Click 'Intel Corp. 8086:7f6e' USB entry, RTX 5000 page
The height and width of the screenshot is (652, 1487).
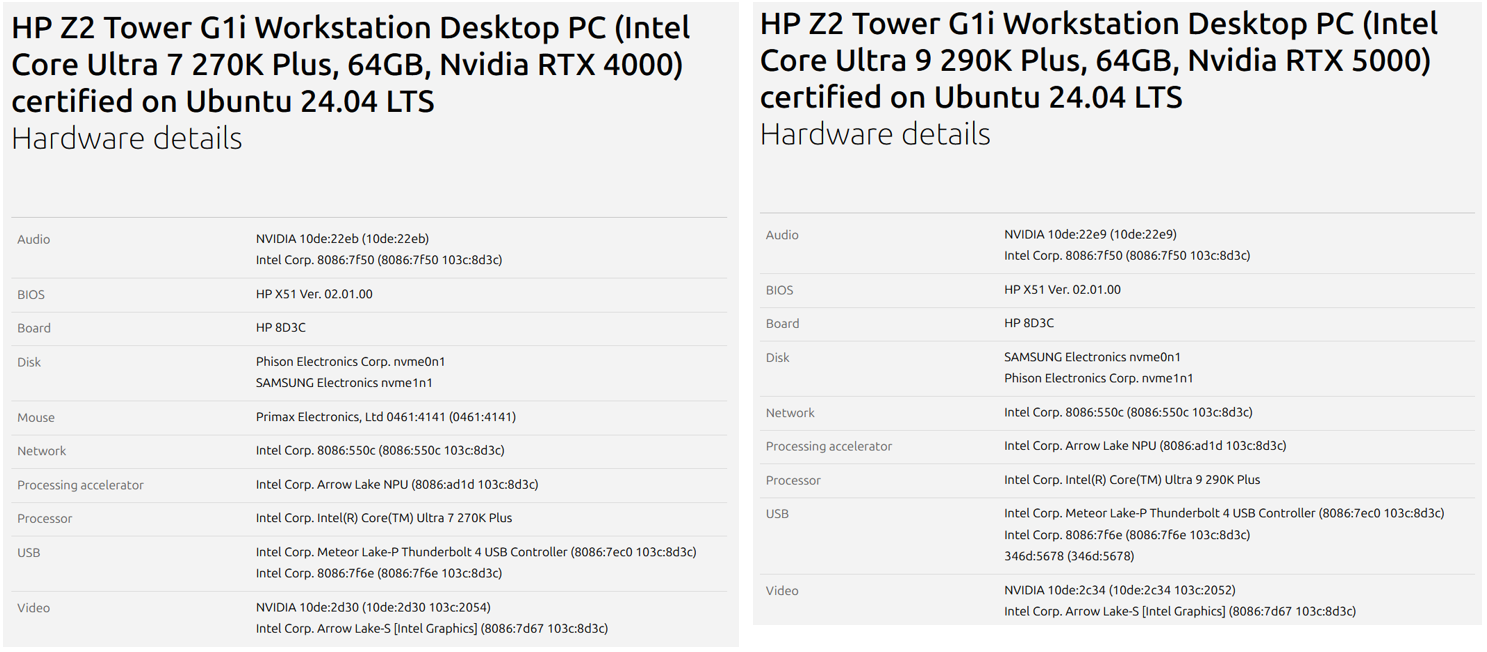pyautogui.click(x=1127, y=535)
